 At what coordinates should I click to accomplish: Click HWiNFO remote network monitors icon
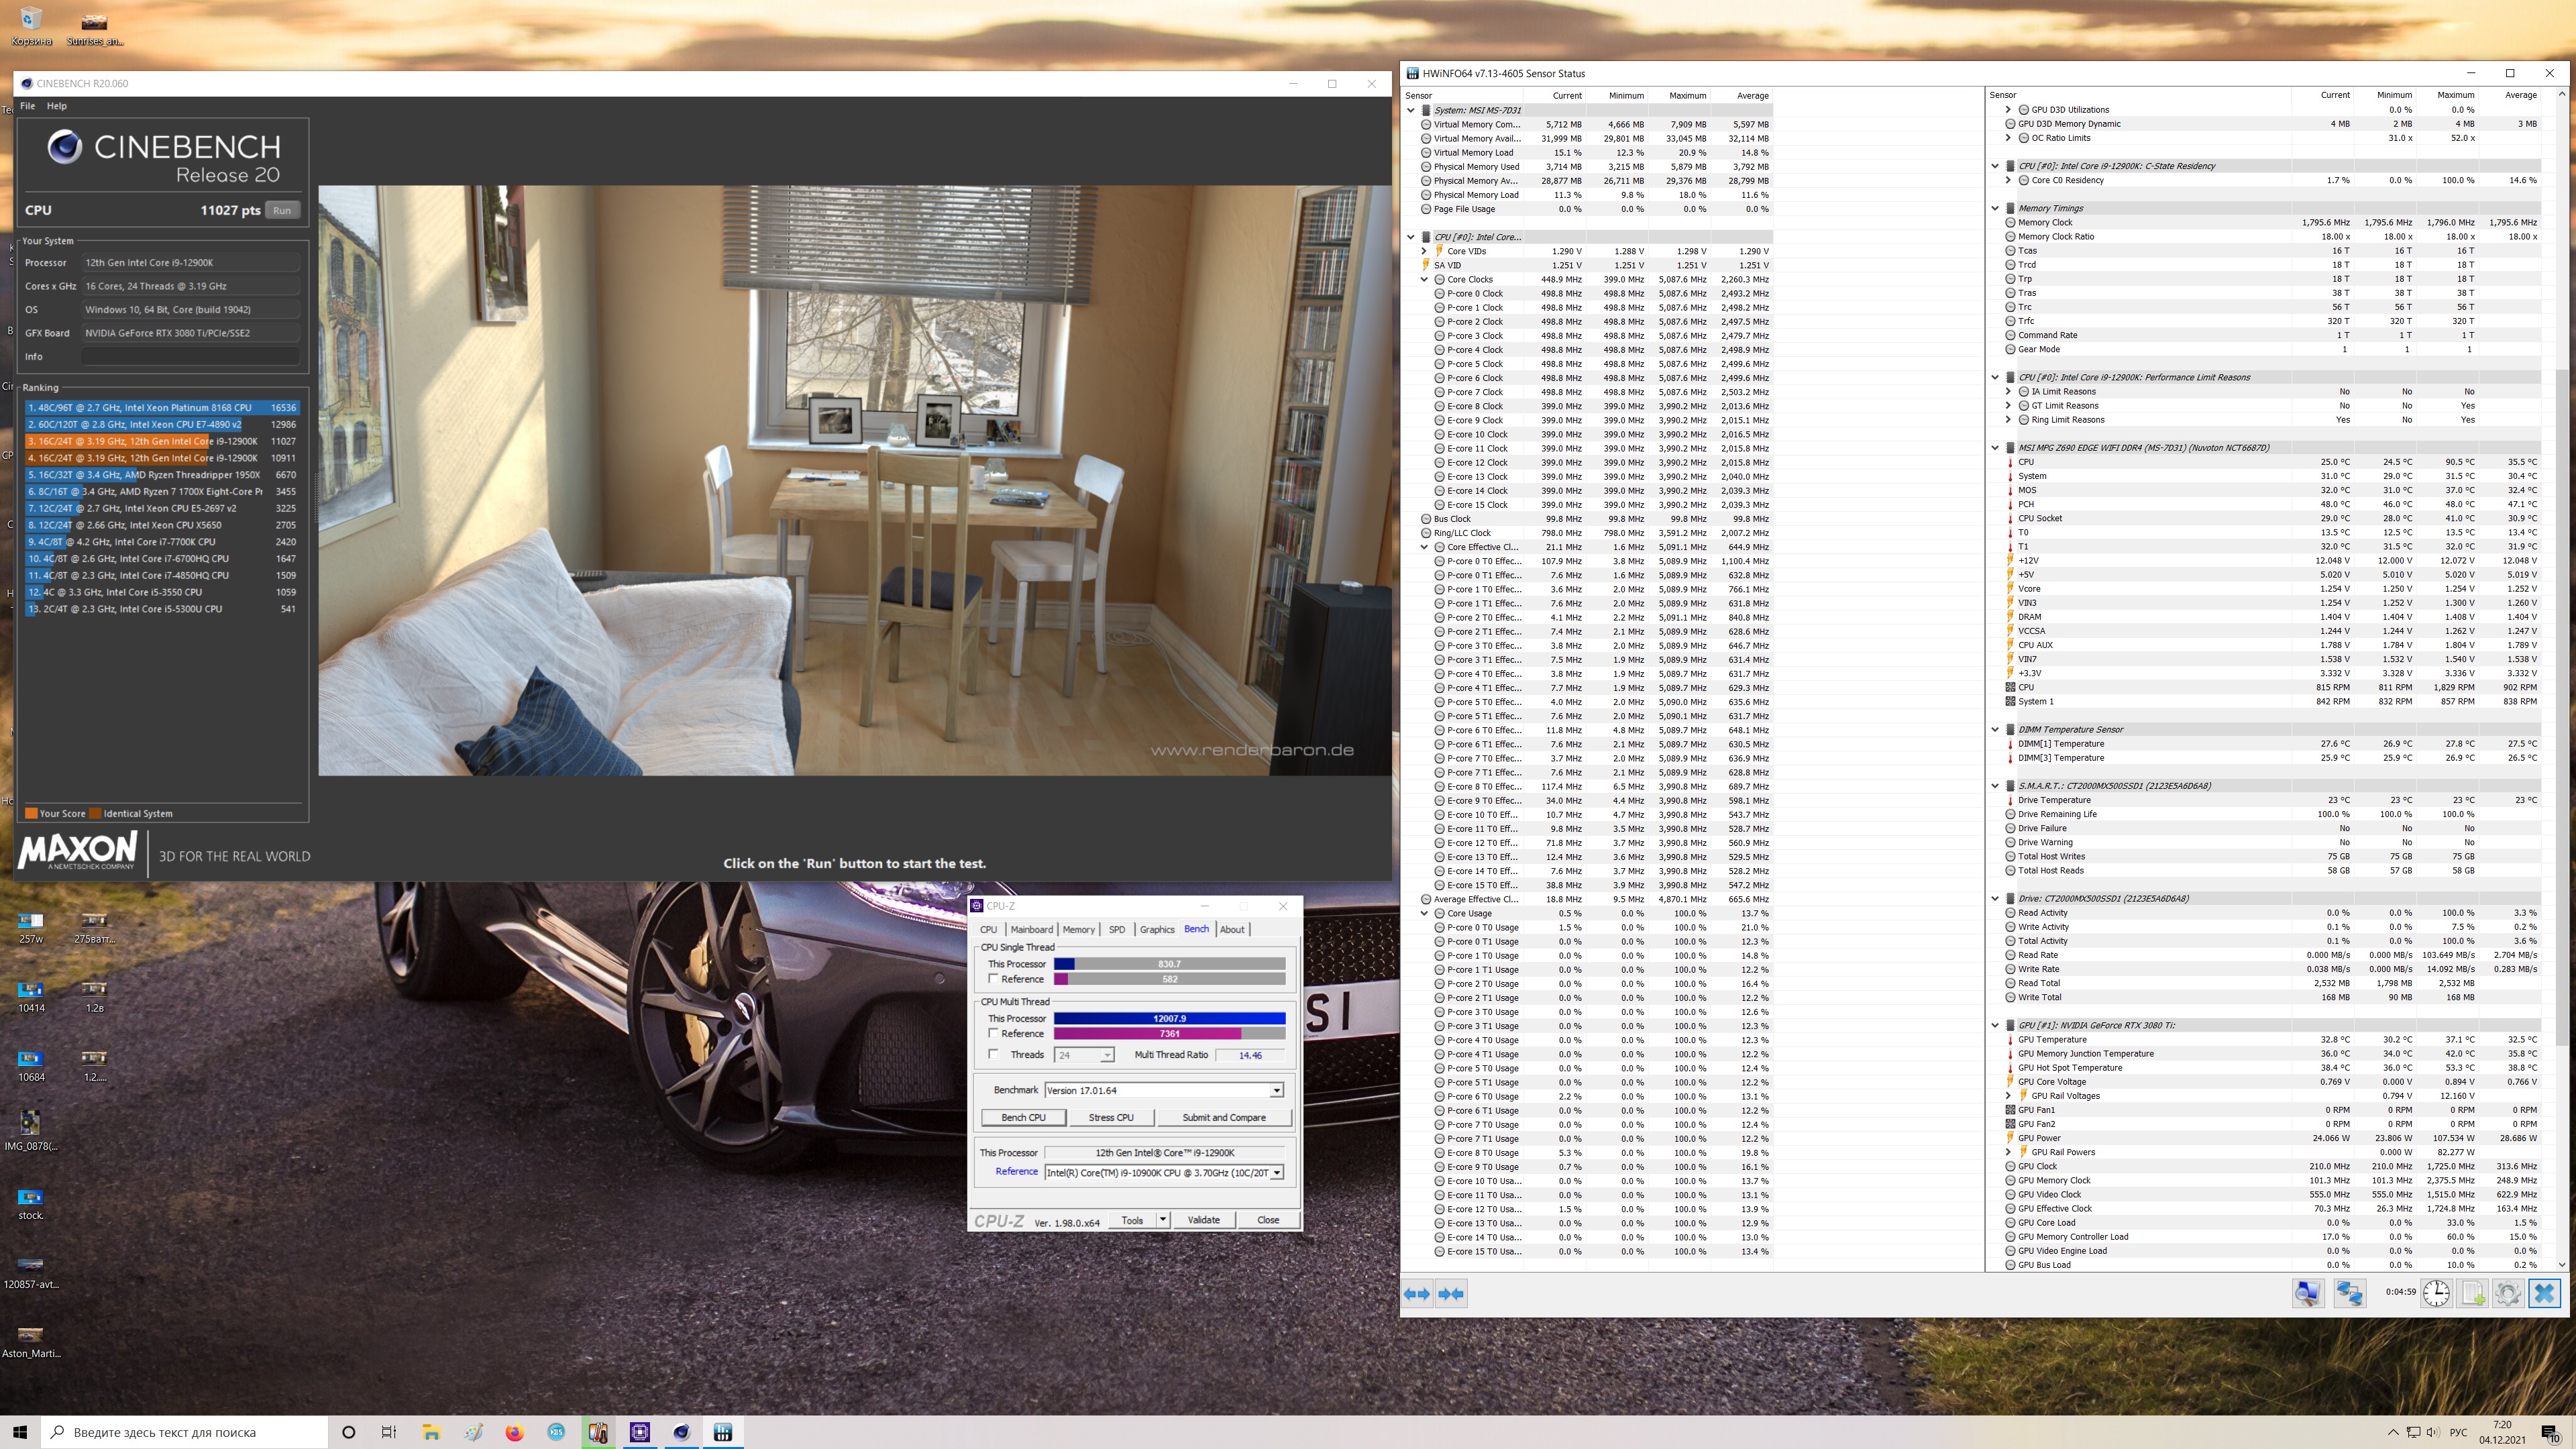point(2349,1294)
